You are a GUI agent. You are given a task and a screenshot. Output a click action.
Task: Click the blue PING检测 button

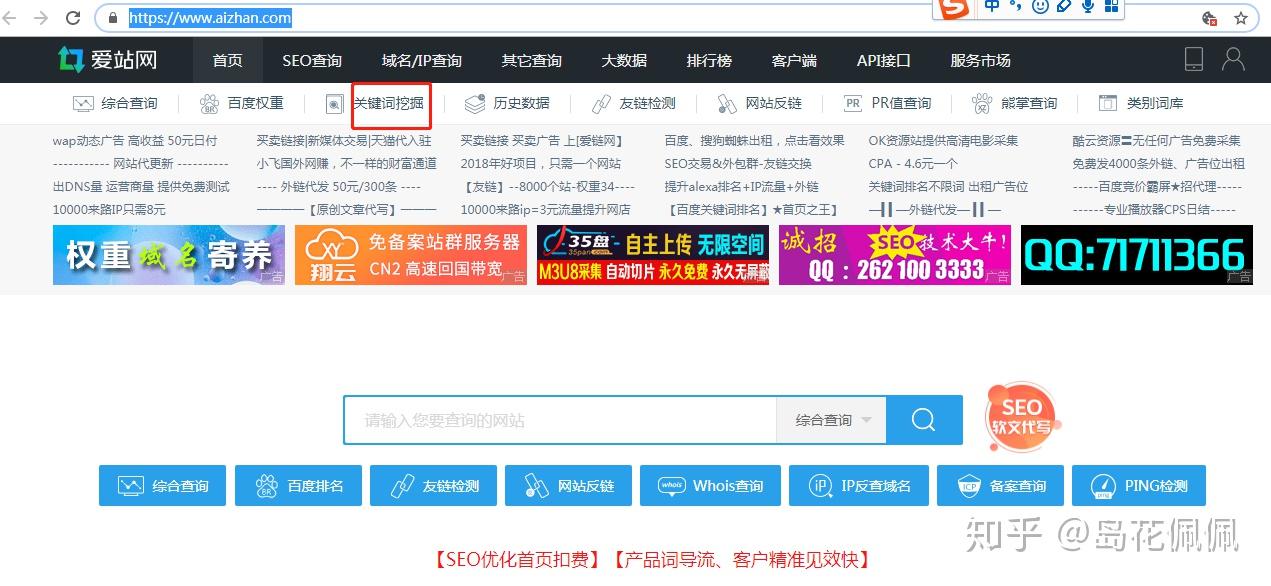pyautogui.click(x=1139, y=486)
